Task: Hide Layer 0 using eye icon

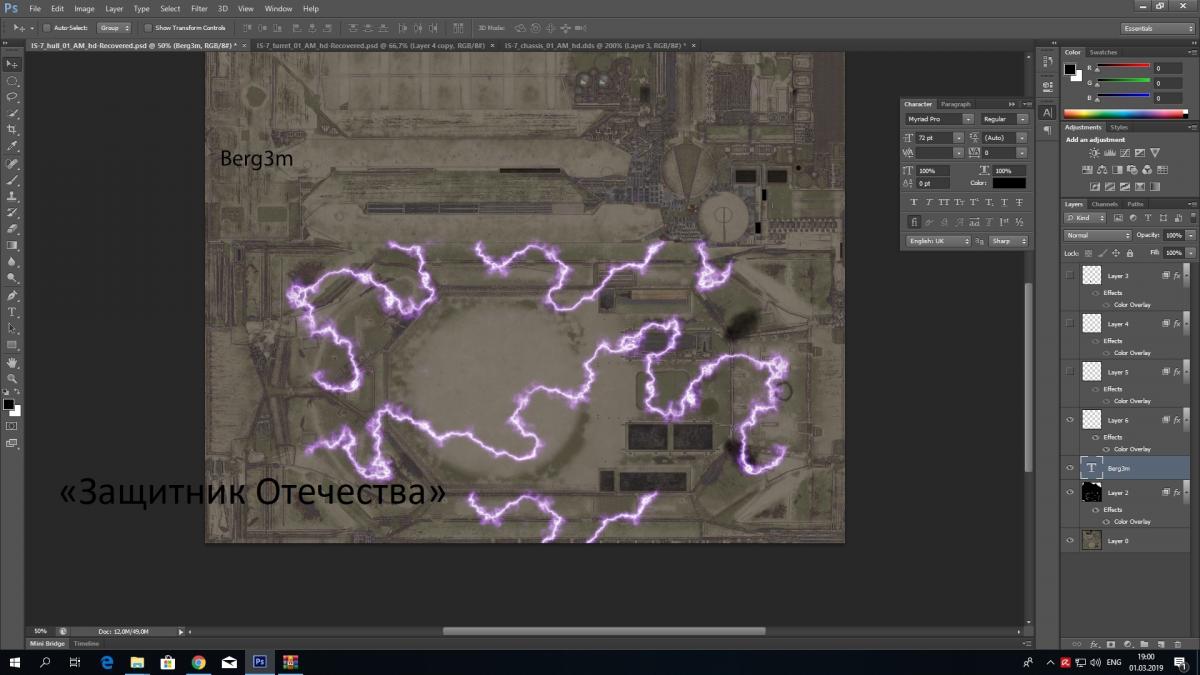Action: coord(1071,541)
